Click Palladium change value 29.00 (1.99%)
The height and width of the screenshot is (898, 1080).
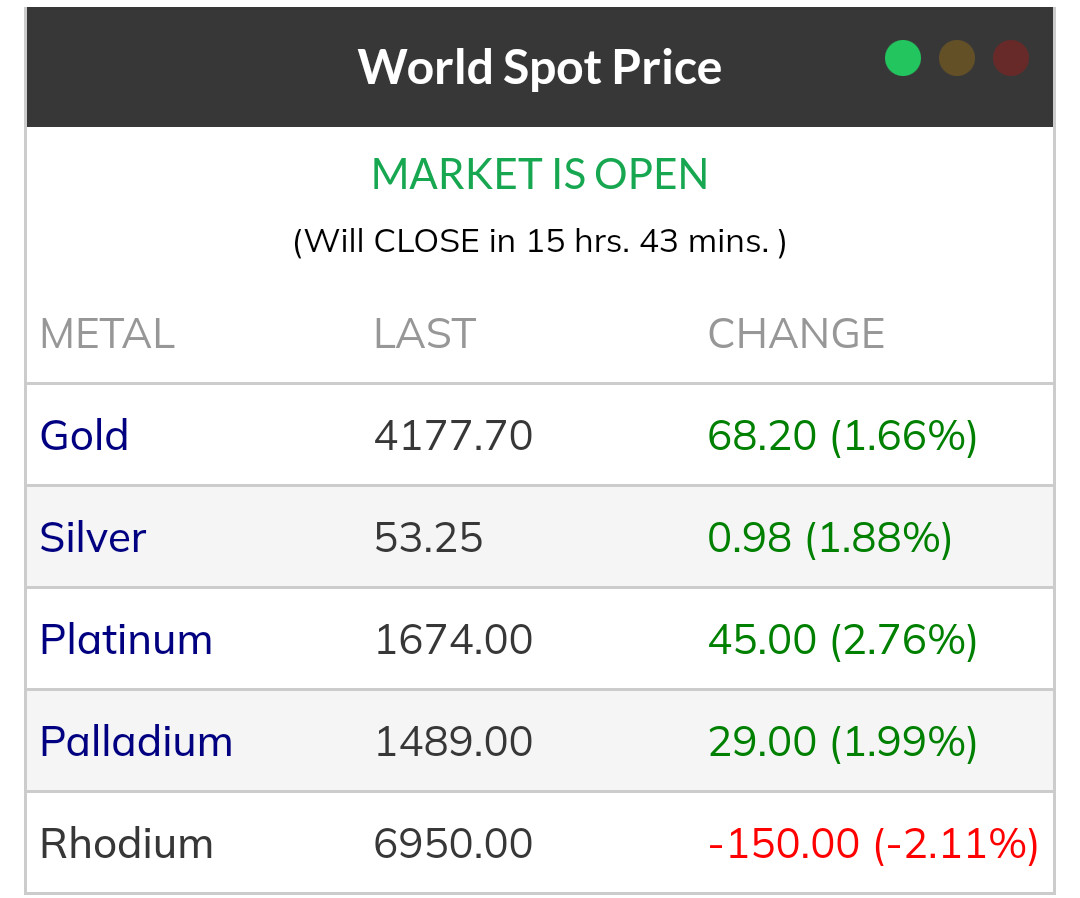pyautogui.click(x=842, y=742)
